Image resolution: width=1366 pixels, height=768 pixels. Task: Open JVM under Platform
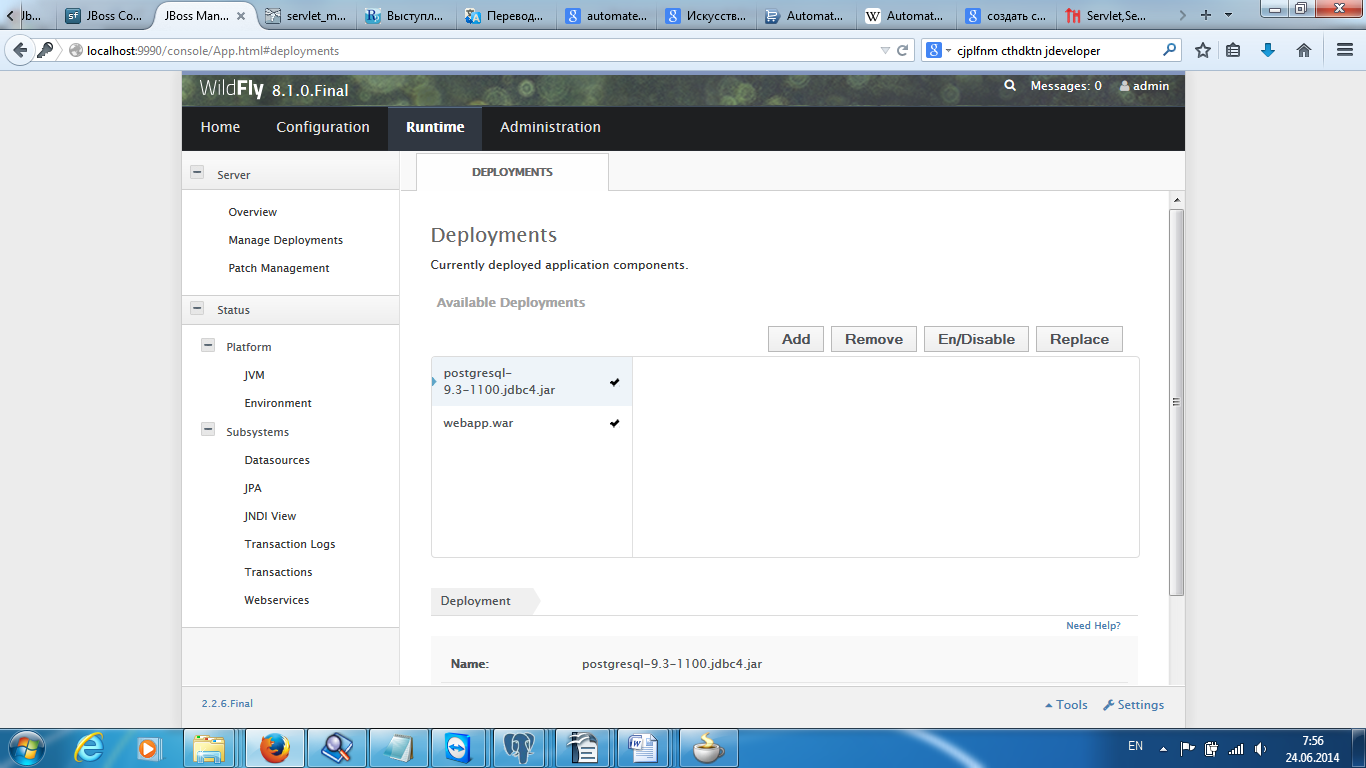tap(254, 375)
